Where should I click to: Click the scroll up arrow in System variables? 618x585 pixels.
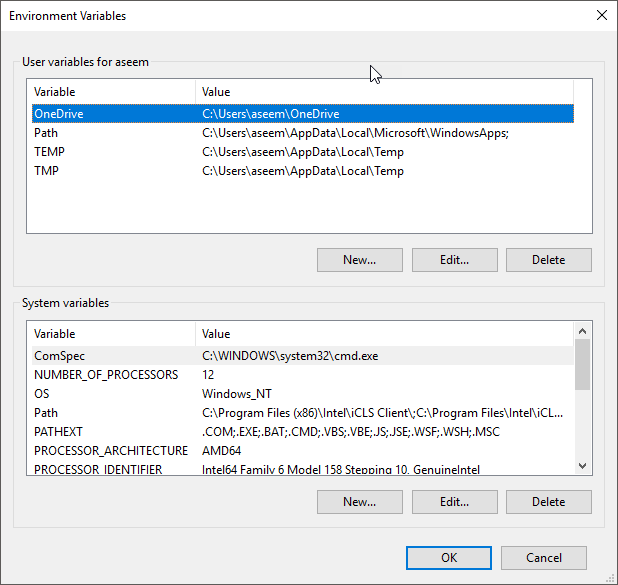click(582, 332)
